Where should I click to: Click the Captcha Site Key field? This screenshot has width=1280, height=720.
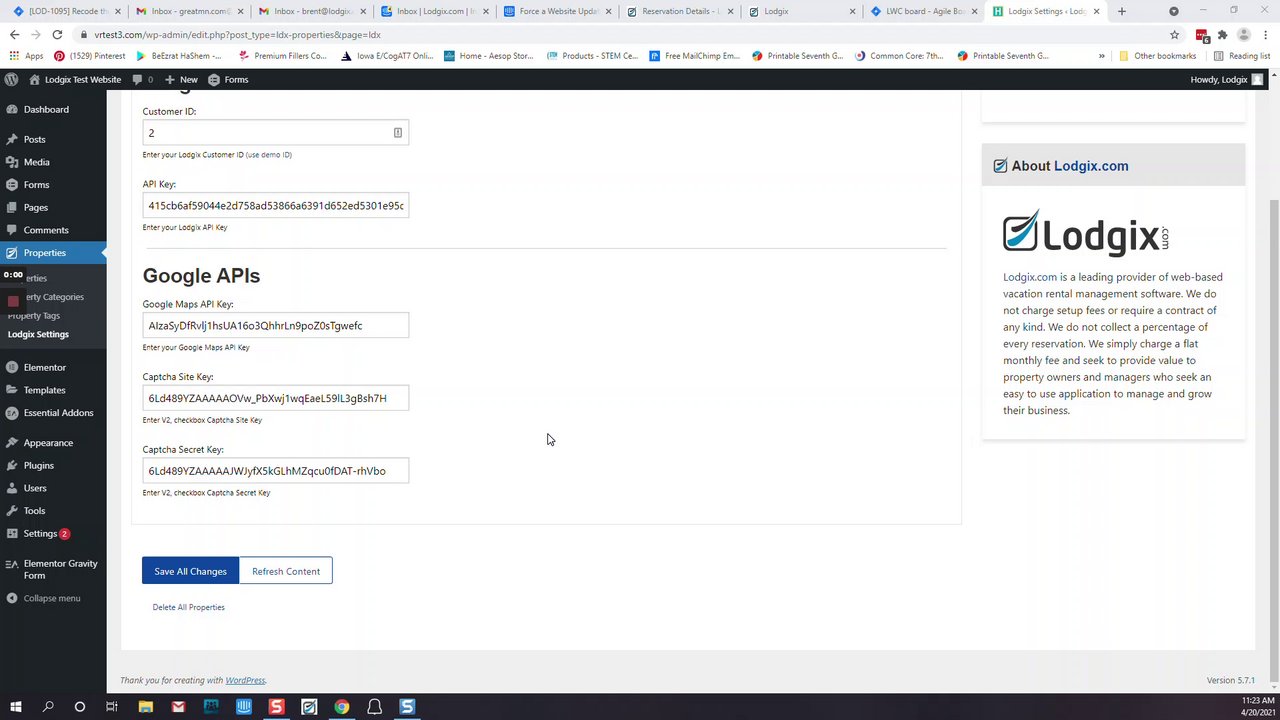click(x=275, y=398)
